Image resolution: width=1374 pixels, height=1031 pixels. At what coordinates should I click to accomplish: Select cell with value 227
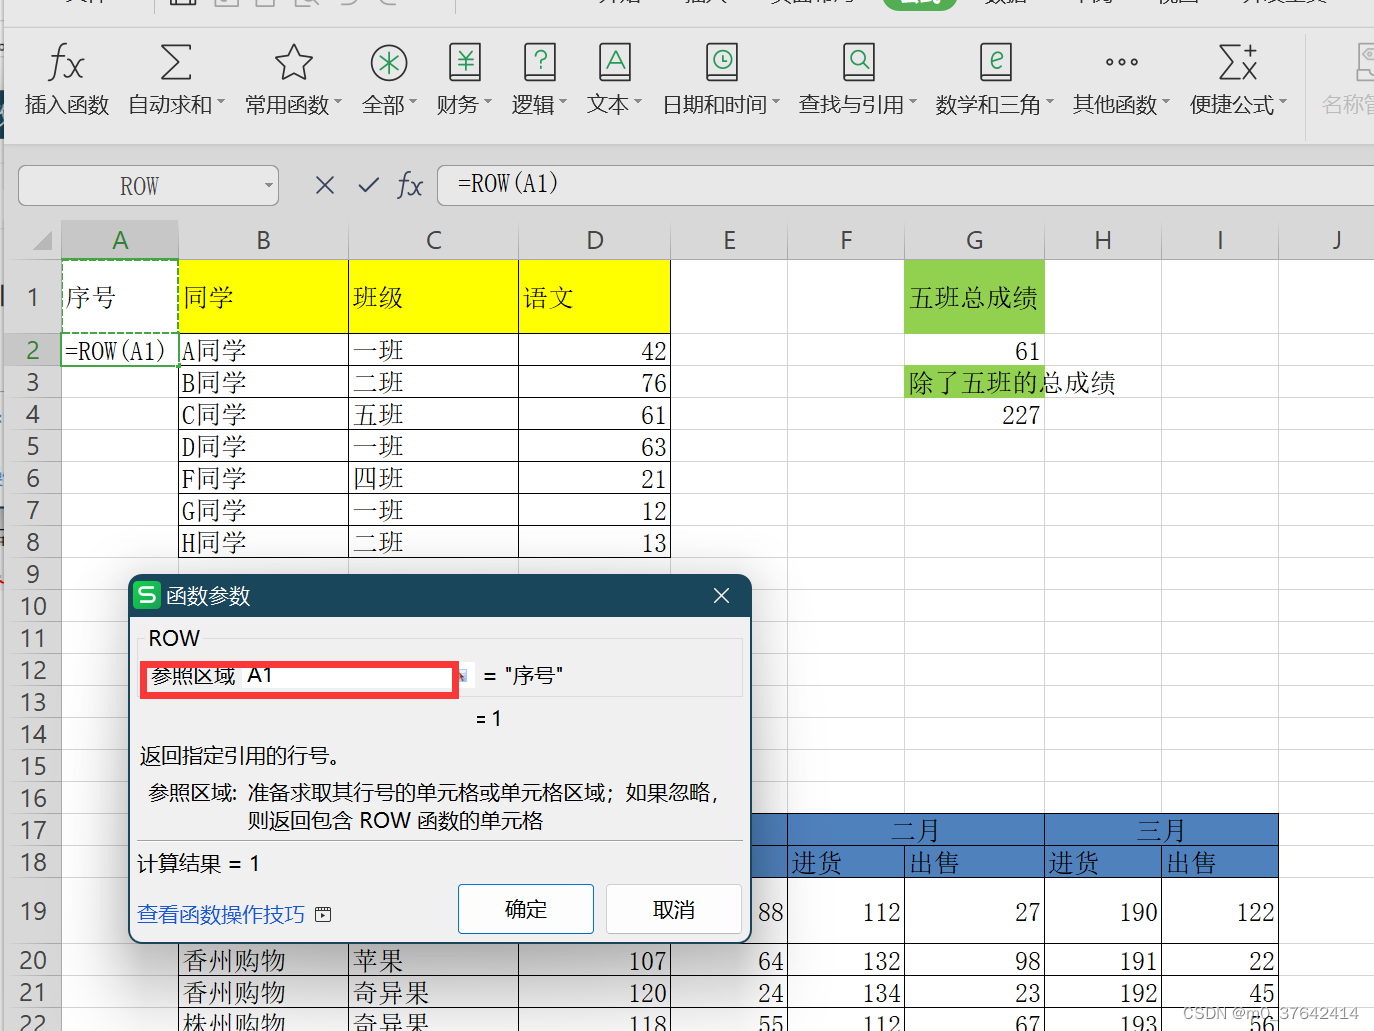(x=974, y=414)
